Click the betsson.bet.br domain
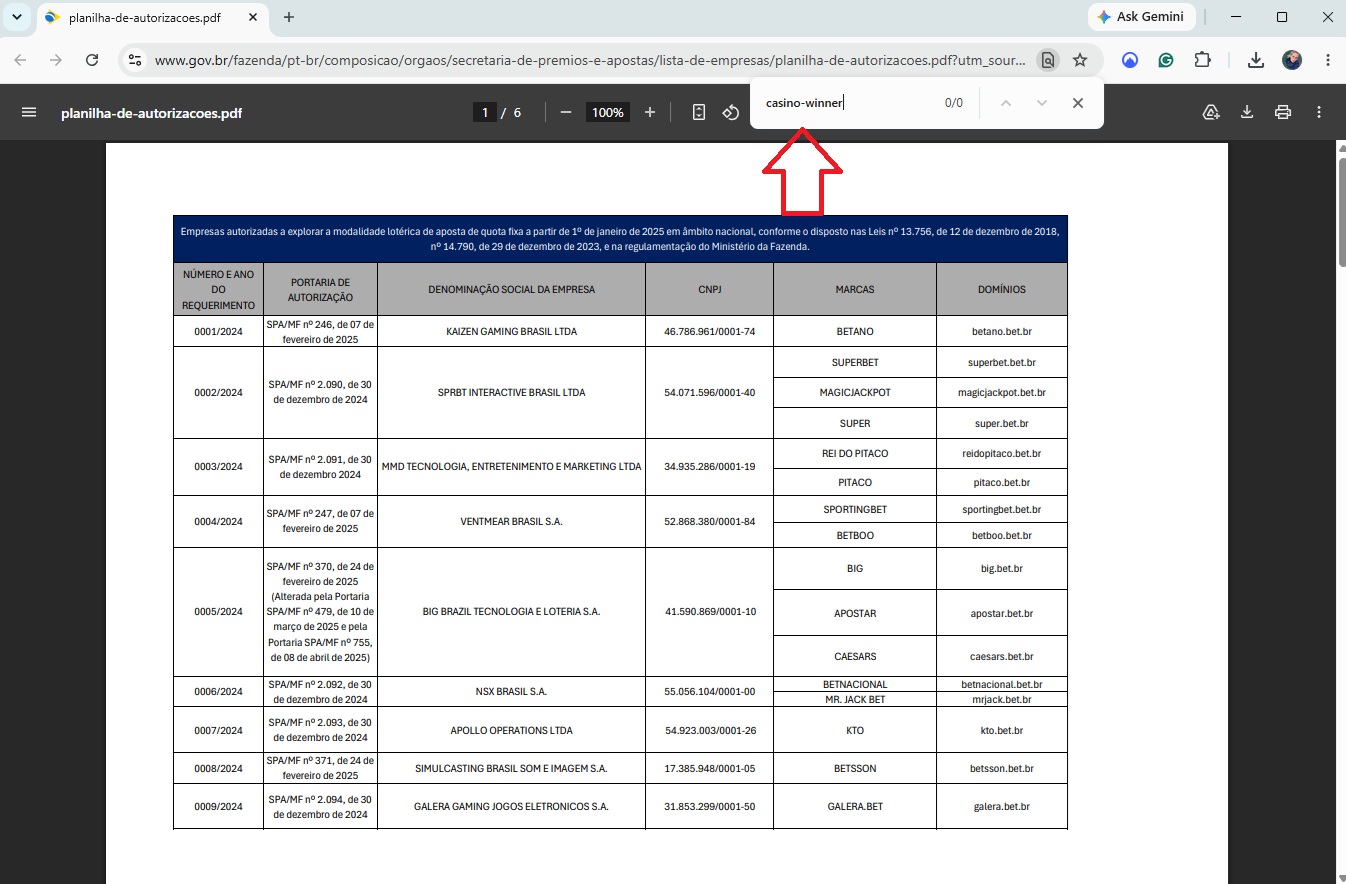Image resolution: width=1346 pixels, height=884 pixels. point(1002,768)
